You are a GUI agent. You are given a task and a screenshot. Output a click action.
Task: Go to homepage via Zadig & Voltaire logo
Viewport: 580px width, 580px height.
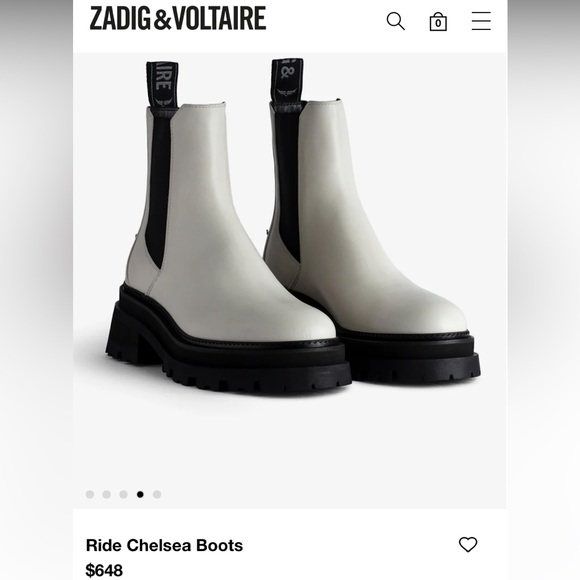[178, 18]
